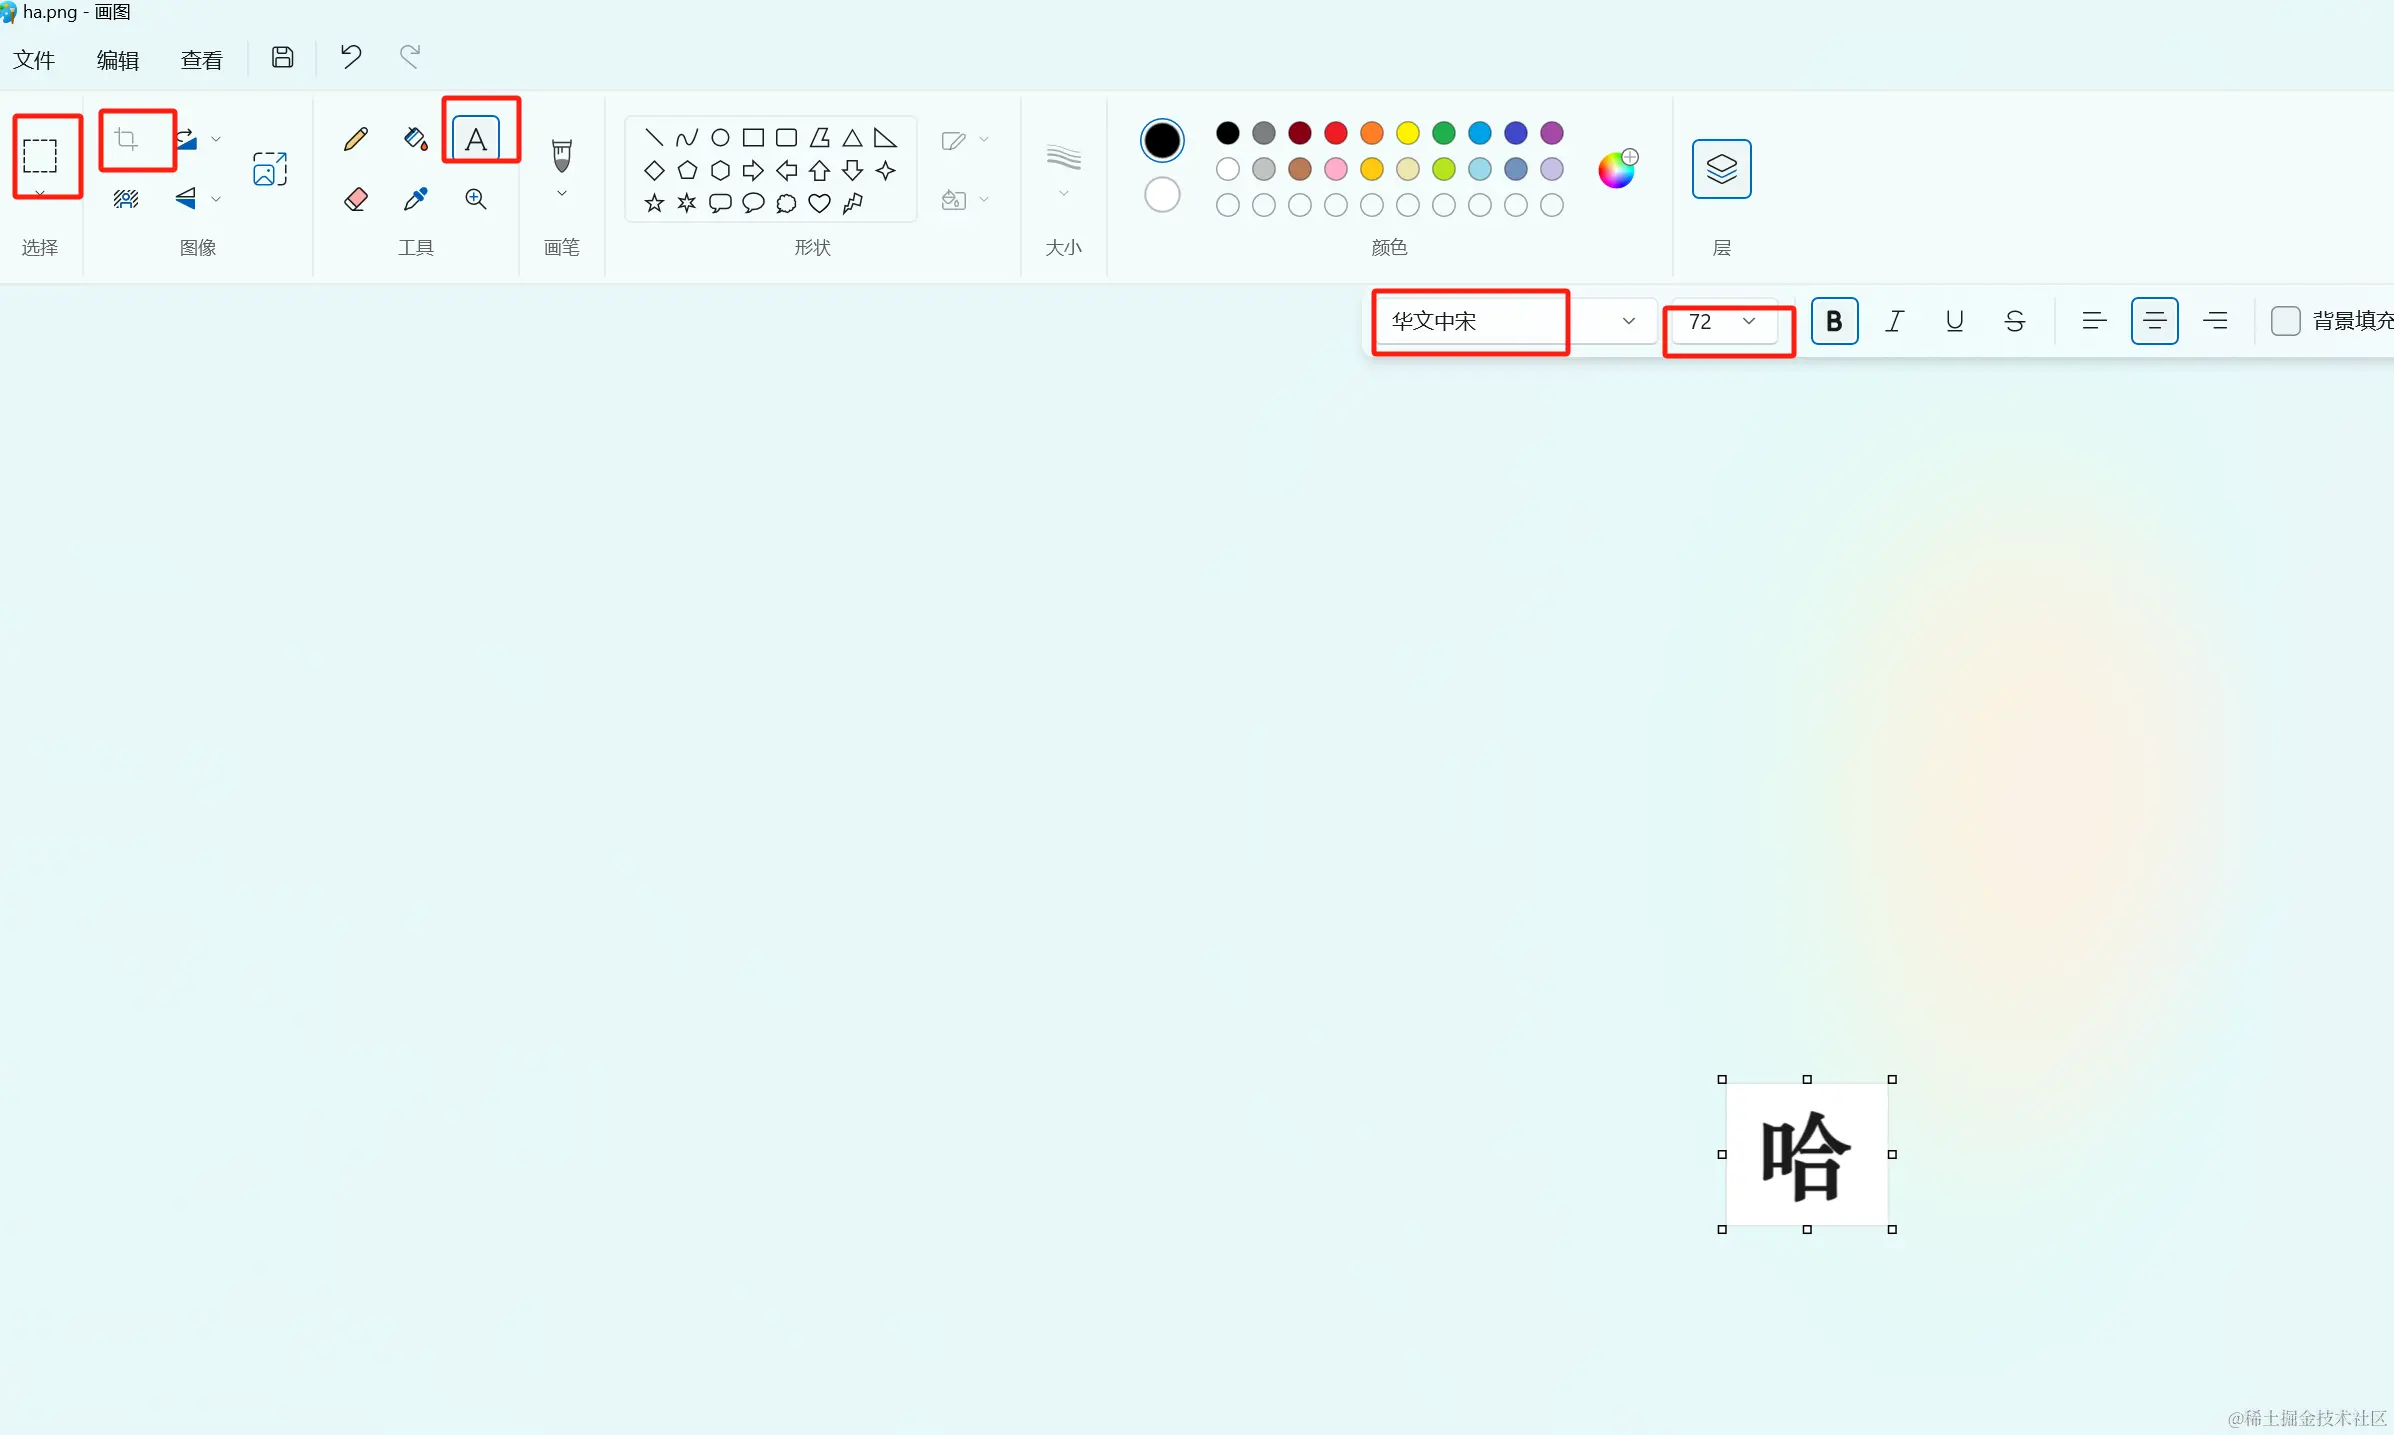
Task: Click inside the 哈 text box
Action: click(x=1806, y=1155)
